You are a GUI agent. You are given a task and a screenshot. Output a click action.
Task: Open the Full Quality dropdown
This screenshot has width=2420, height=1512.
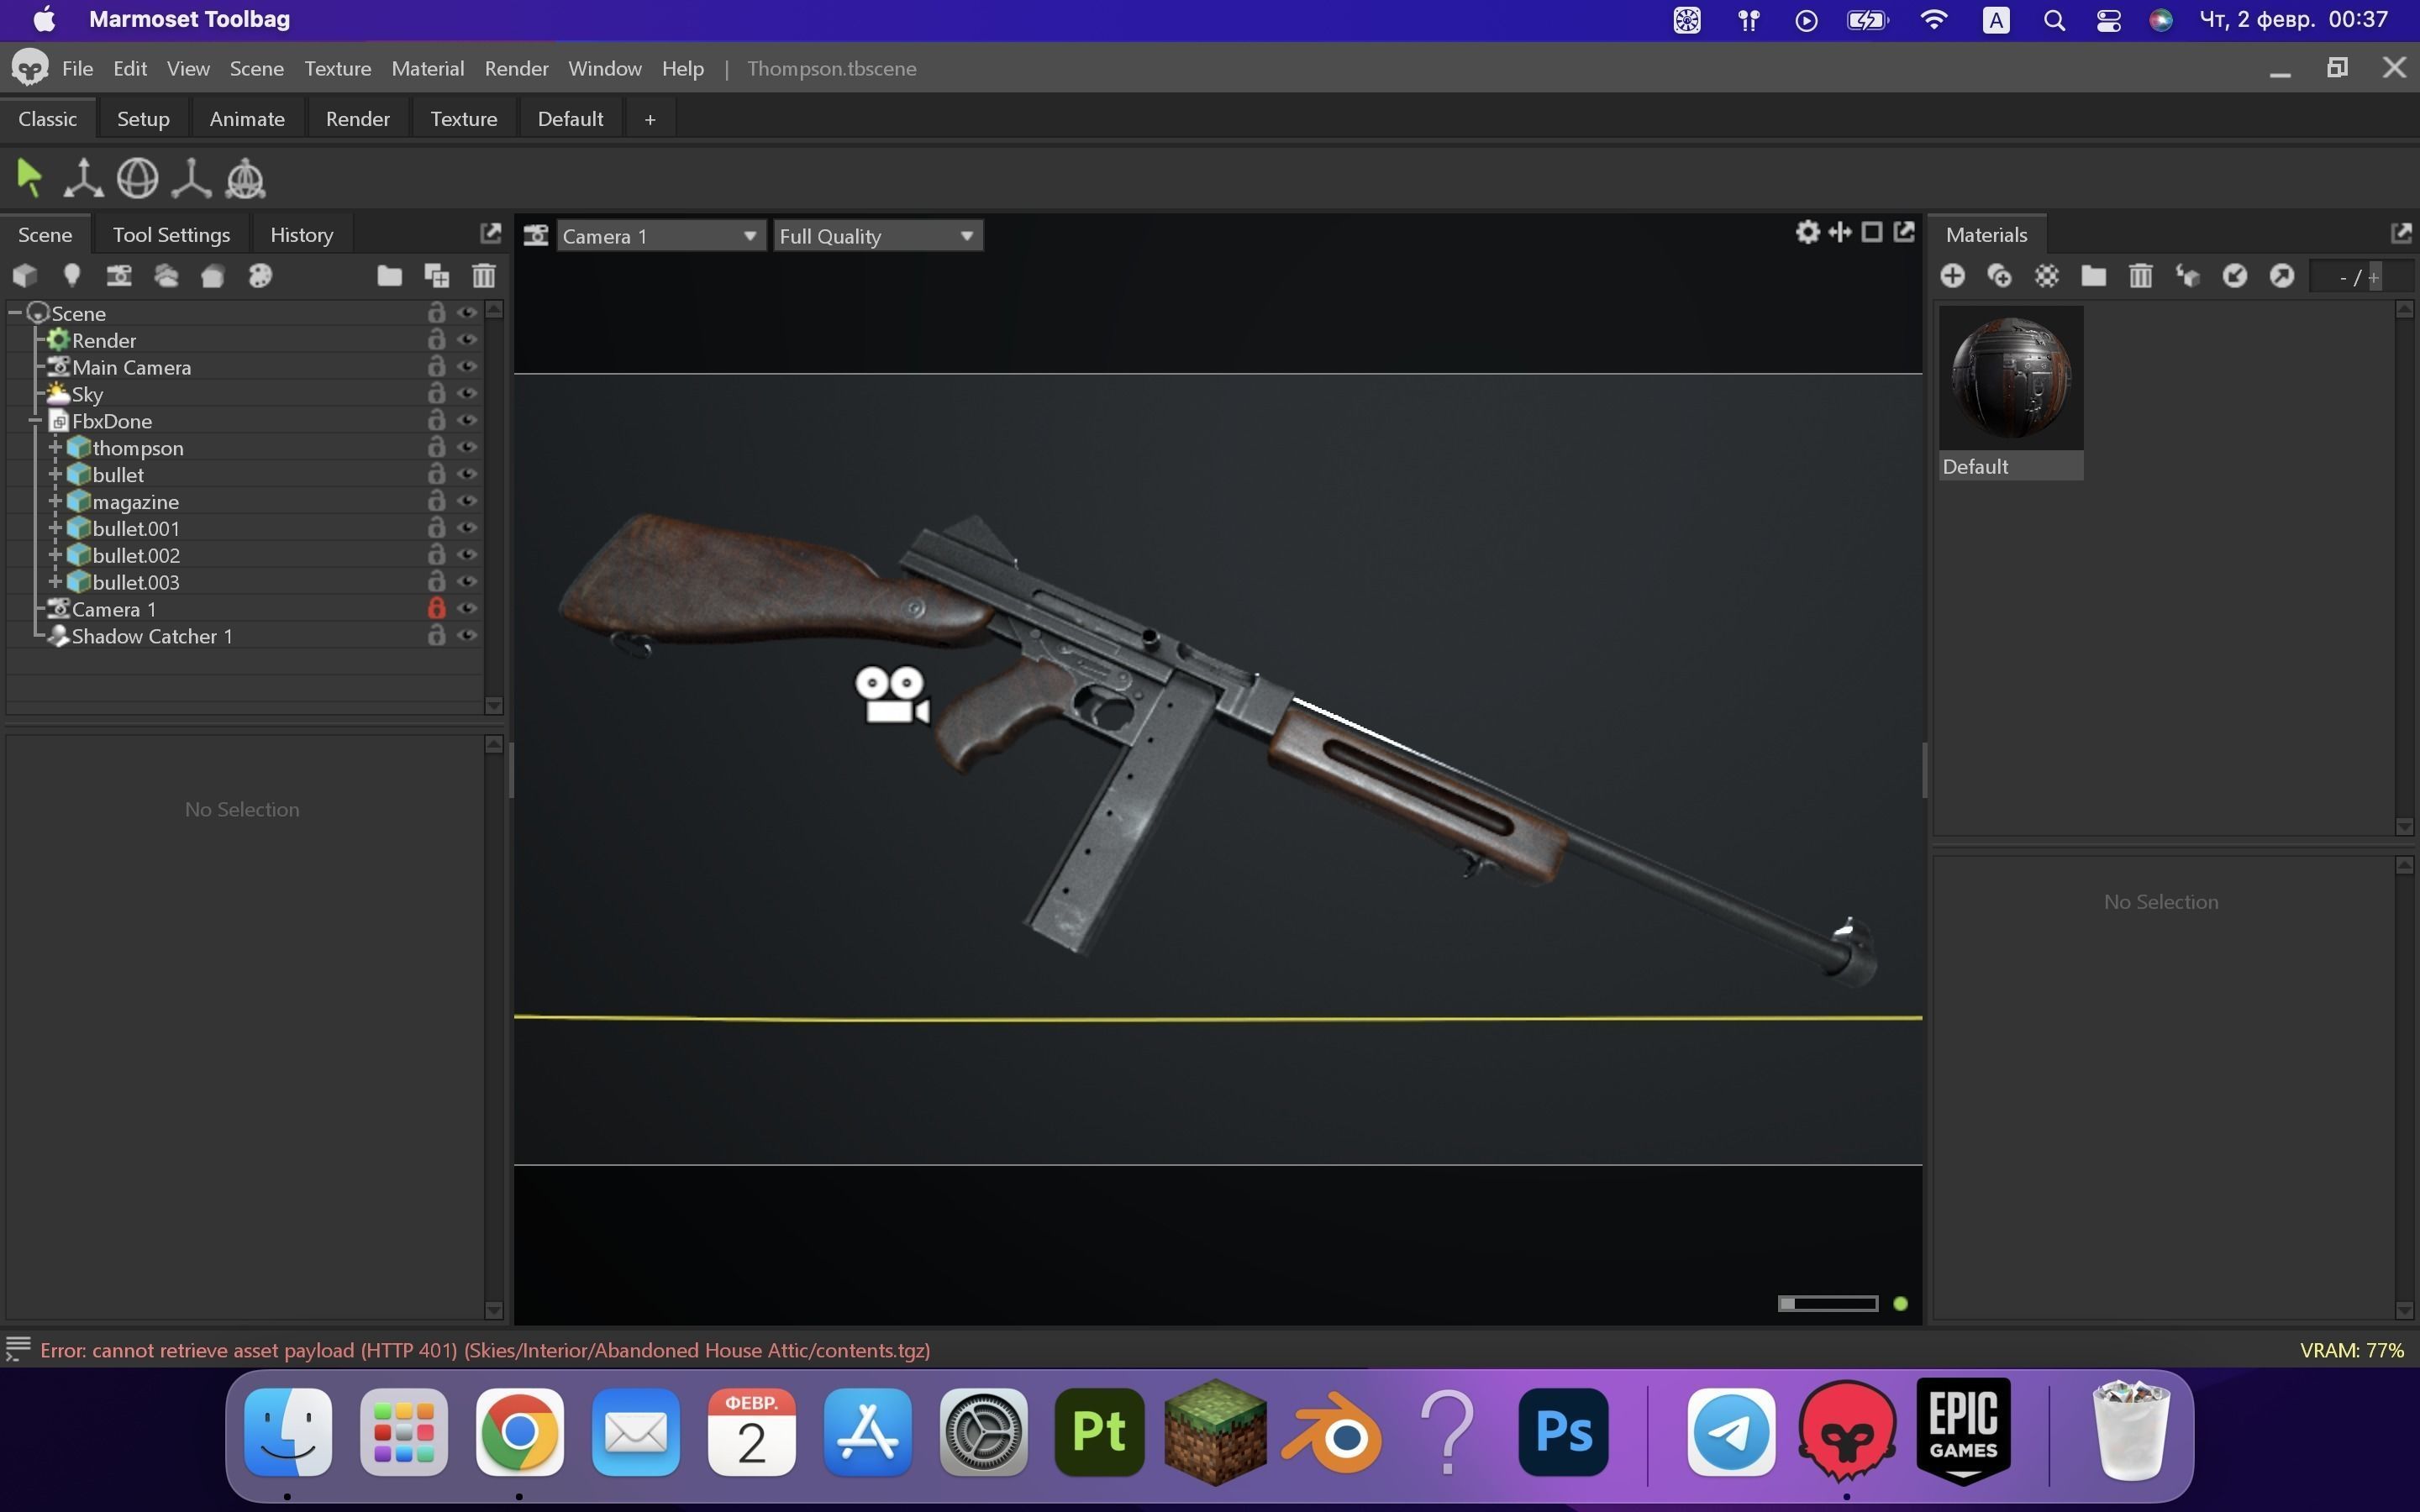tap(877, 236)
